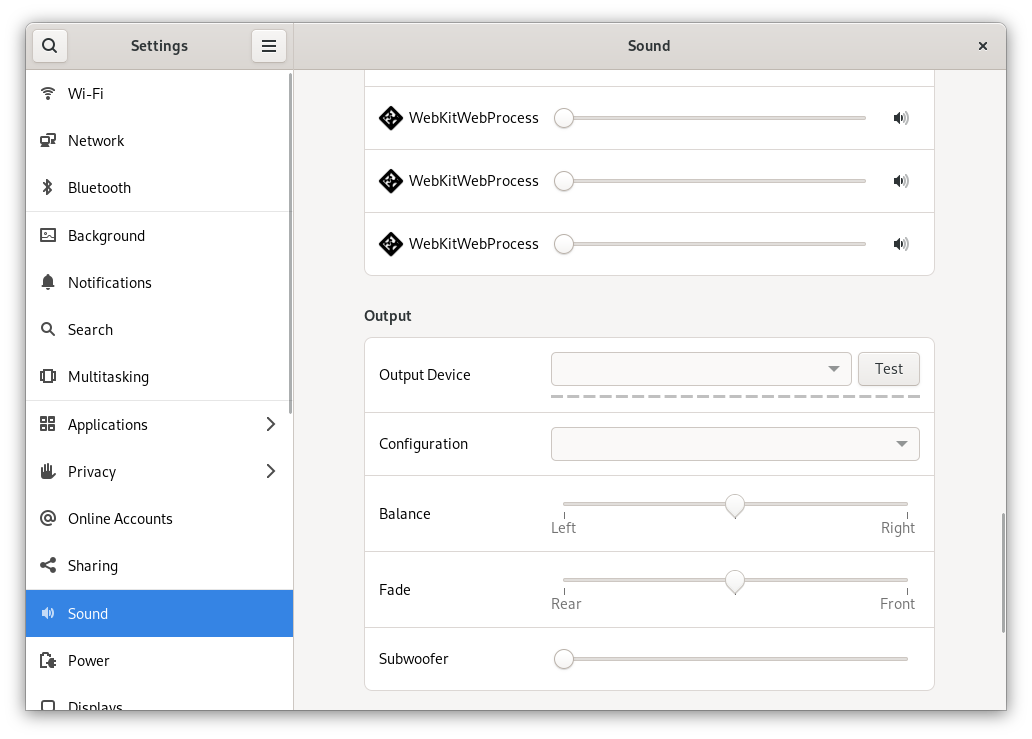Screen dimensions: 1032x739
Task: Click the sidebar vertical scrollbar
Action: tap(290, 243)
